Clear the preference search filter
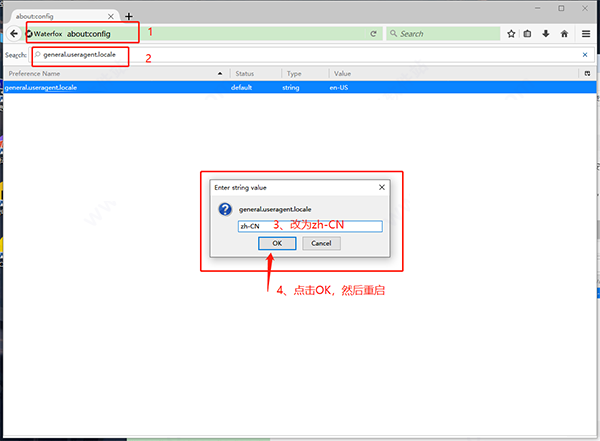This screenshot has height=441, width=600. pyautogui.click(x=585, y=54)
